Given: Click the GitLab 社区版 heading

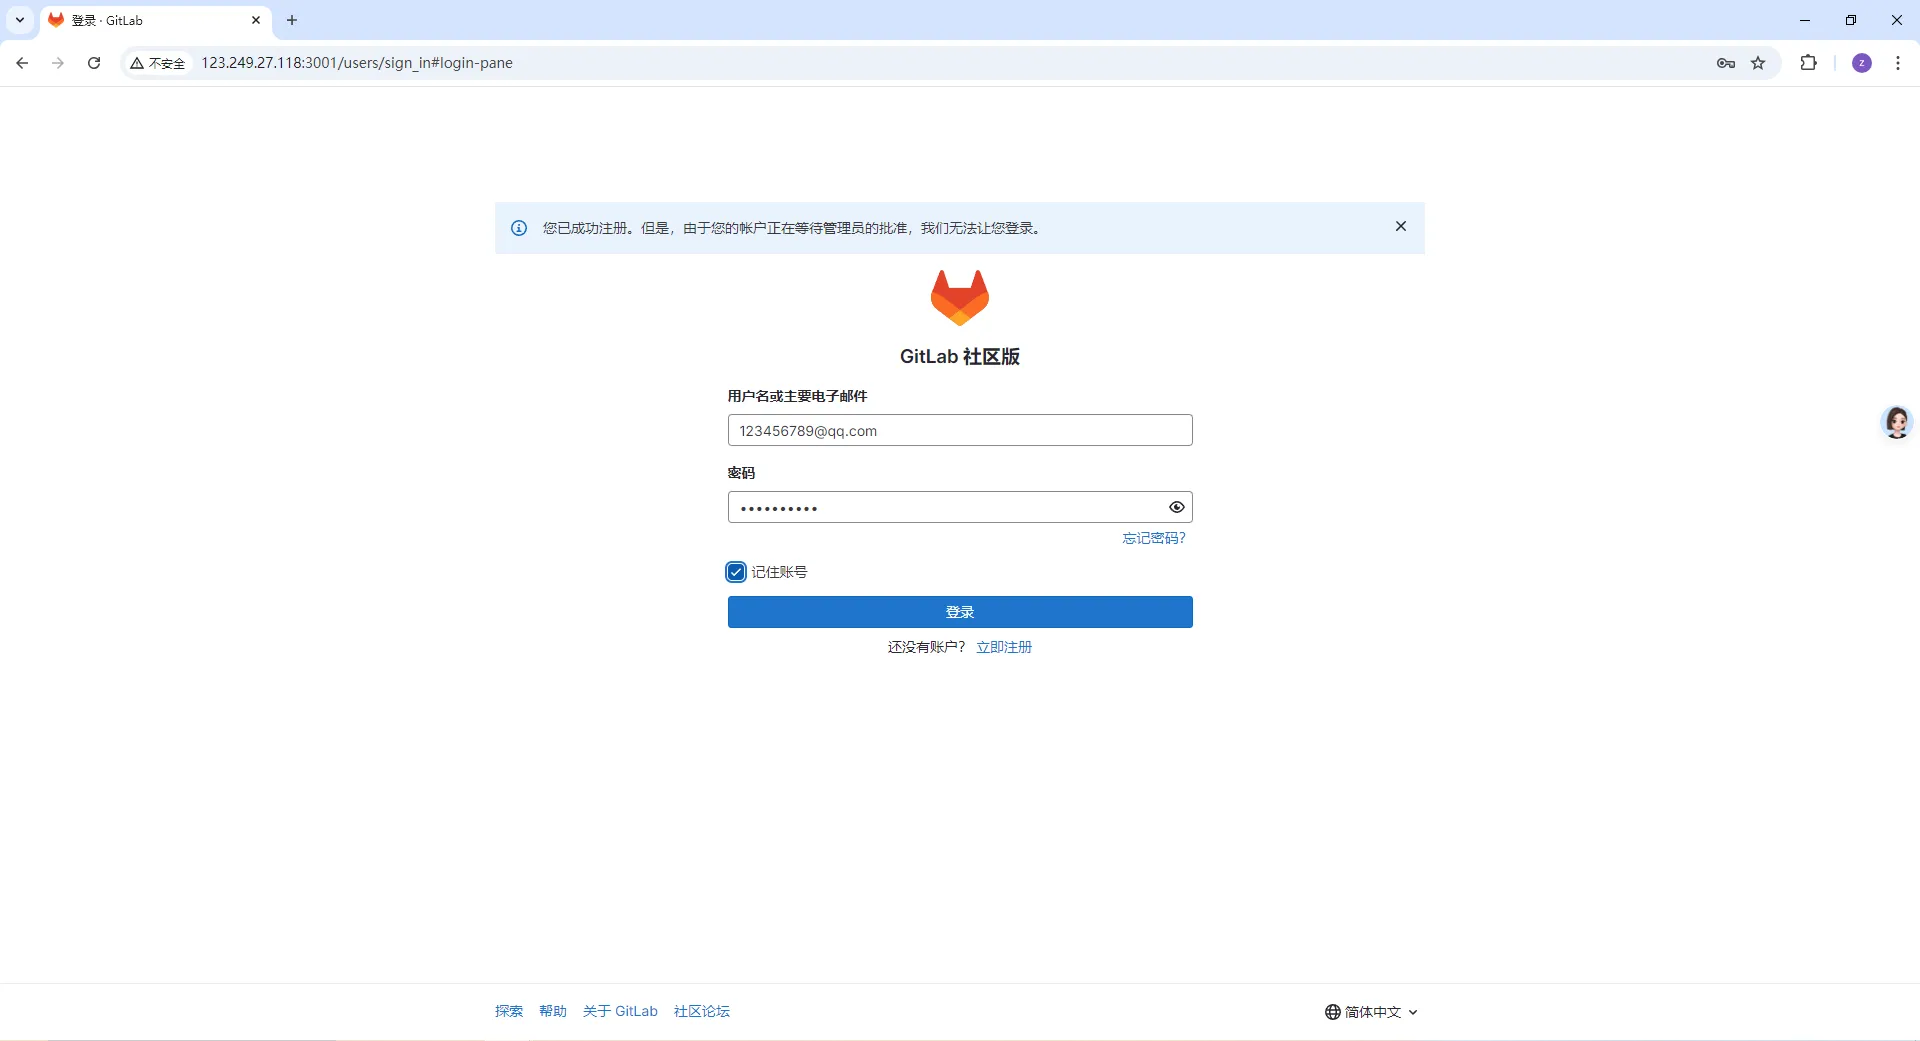Looking at the screenshot, I should [960, 356].
